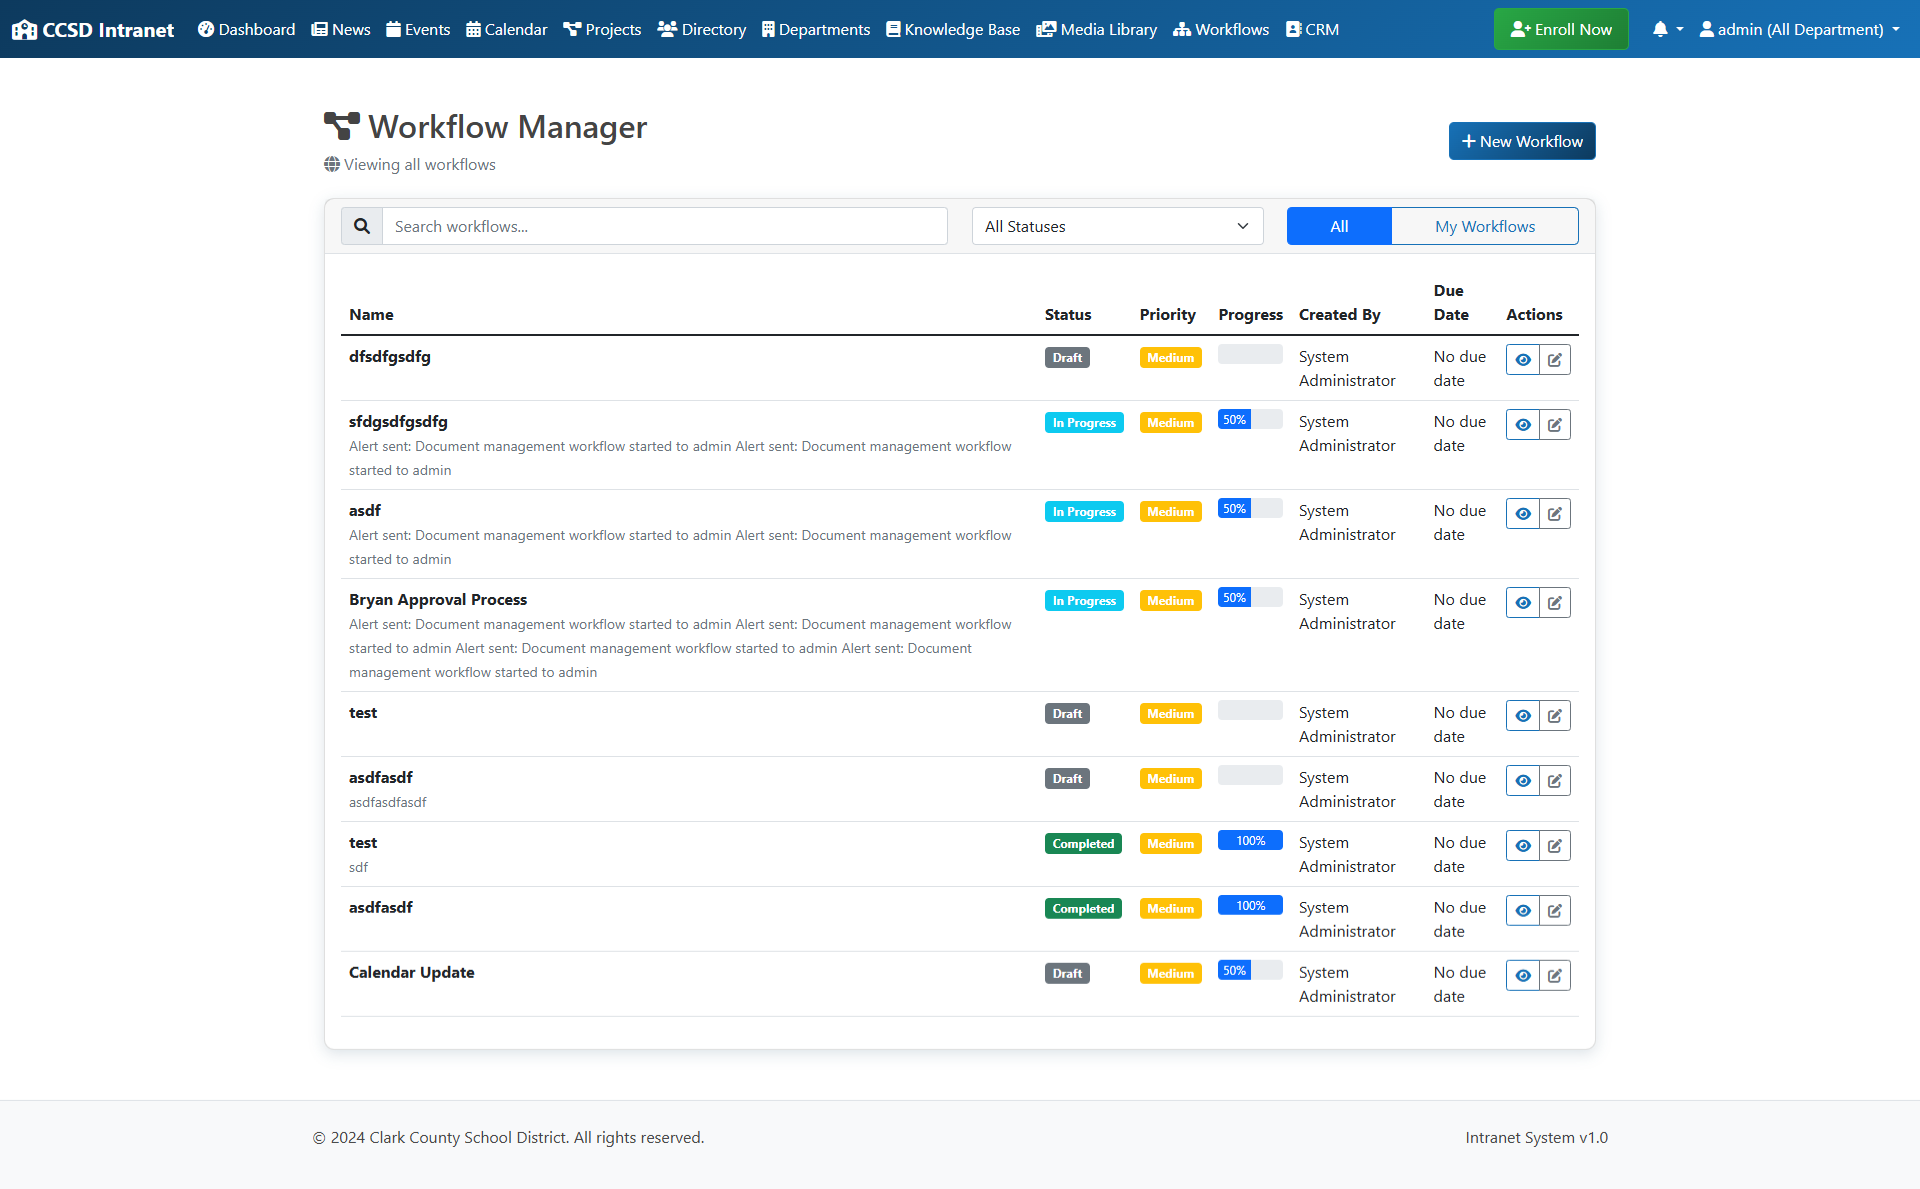Edit the Bryan Approval Process workflow

tap(1555, 602)
